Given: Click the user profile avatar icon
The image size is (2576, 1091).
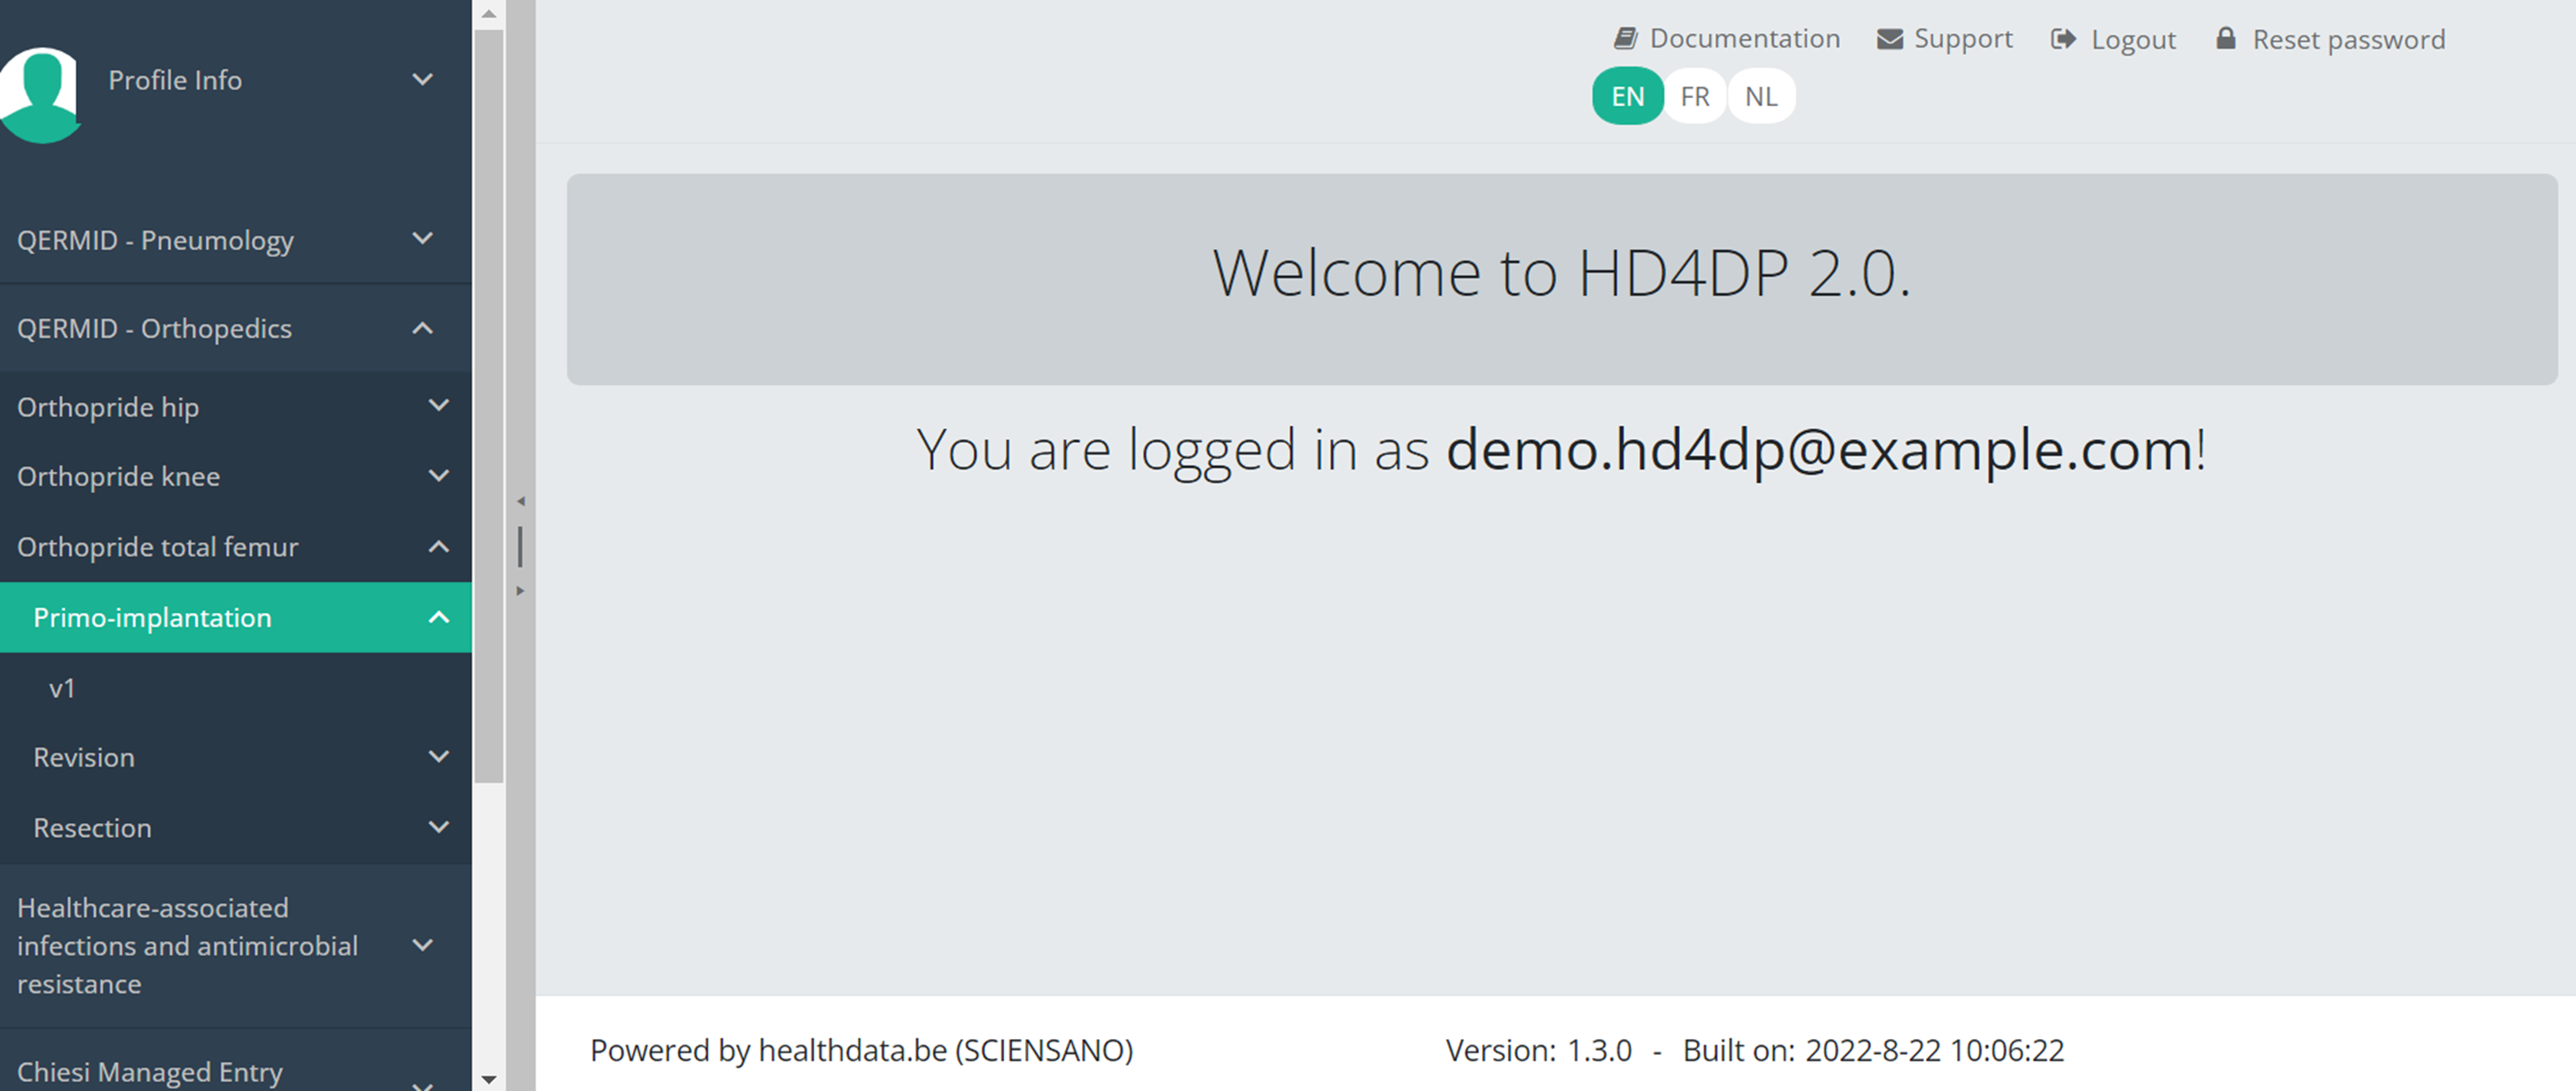Looking at the screenshot, I should pyautogui.click(x=40, y=95).
